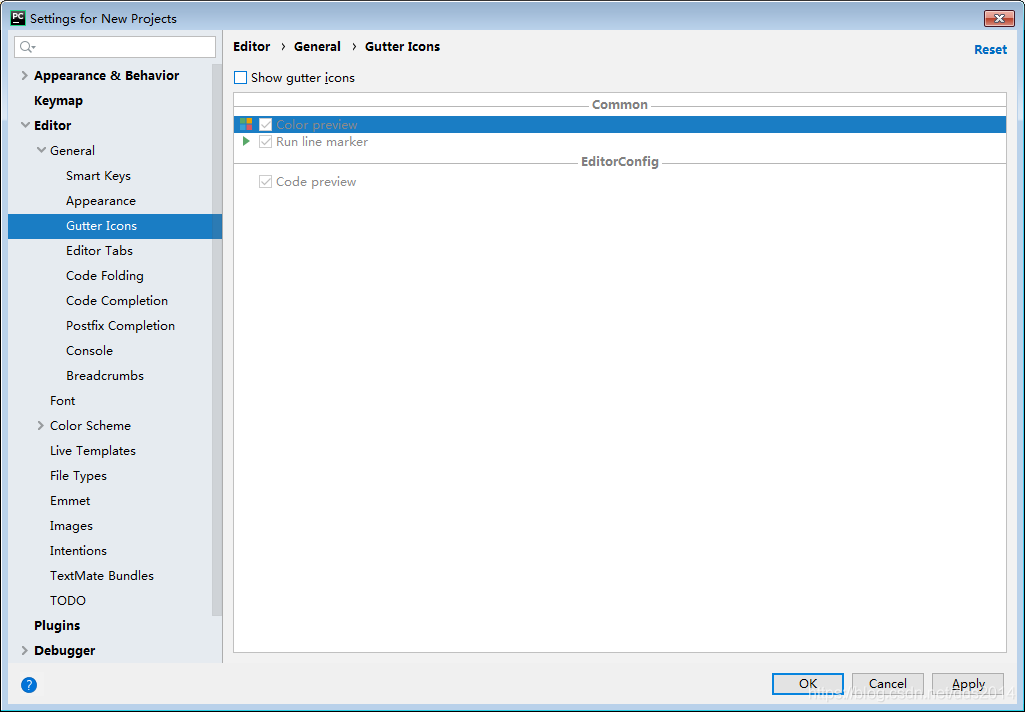Image resolution: width=1025 pixels, height=712 pixels.
Task: Click the Apply button
Action: point(968,684)
